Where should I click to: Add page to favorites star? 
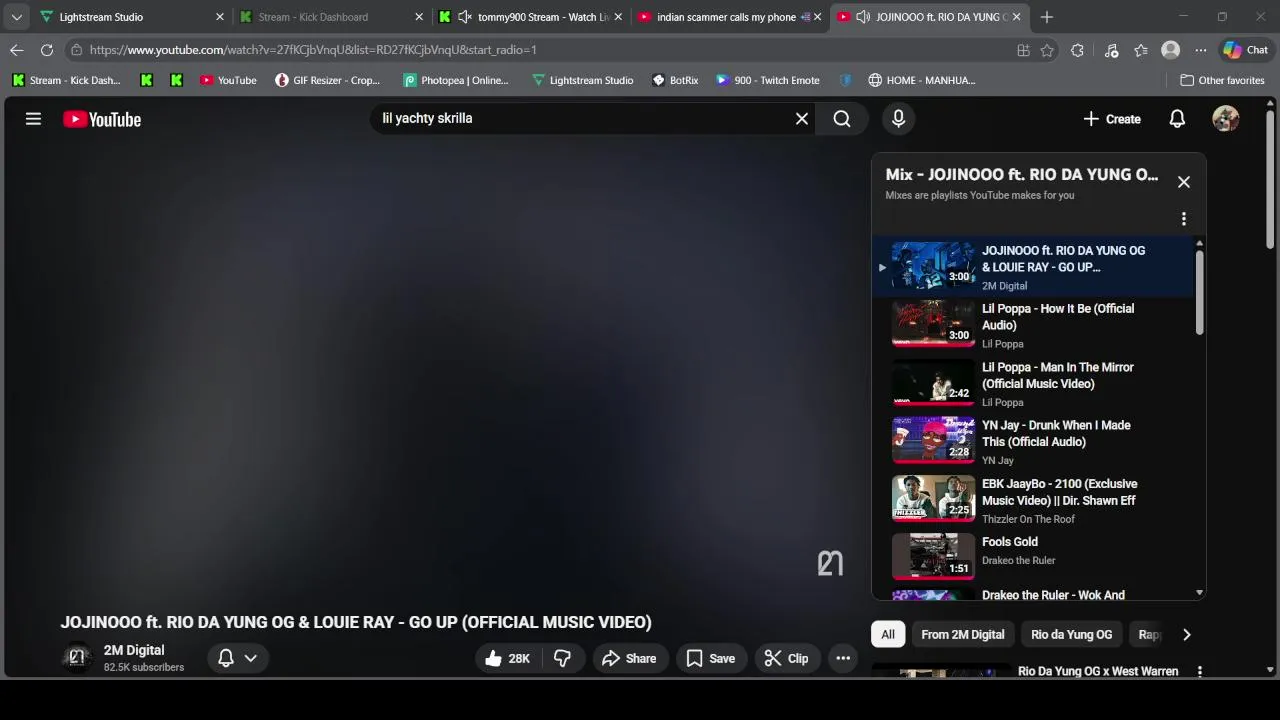pos(1047,50)
